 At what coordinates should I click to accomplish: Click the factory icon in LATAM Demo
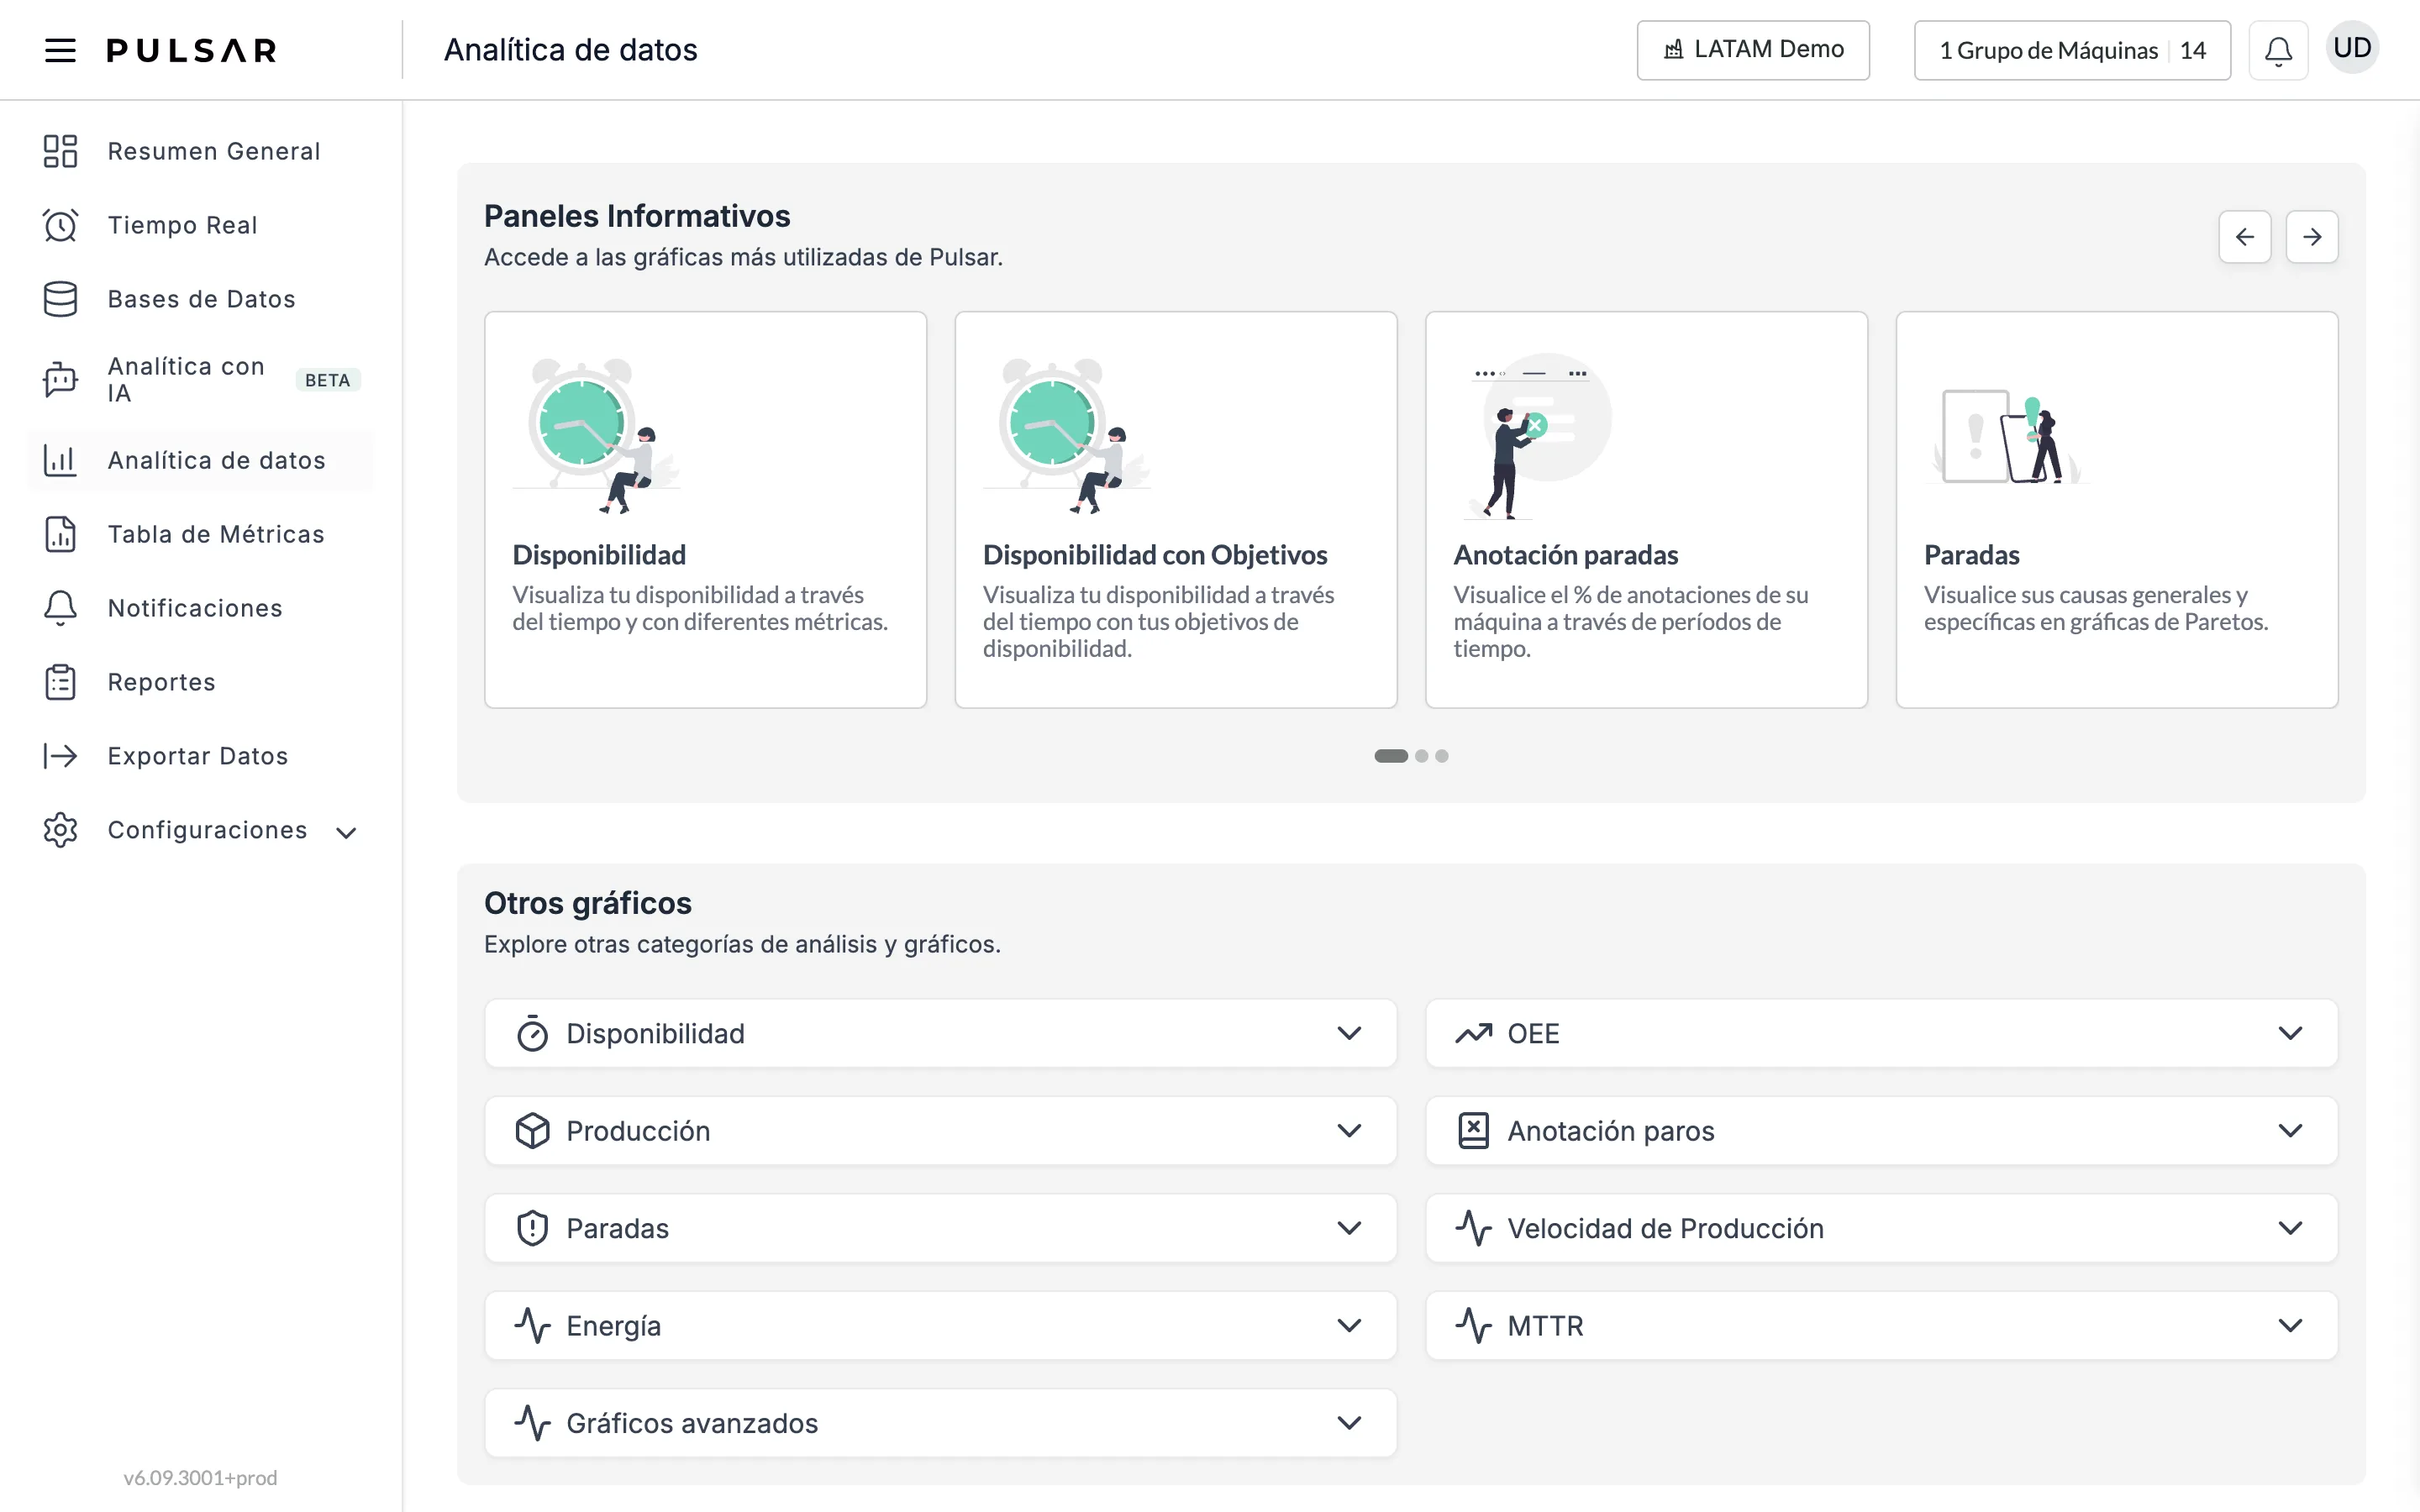point(1673,50)
